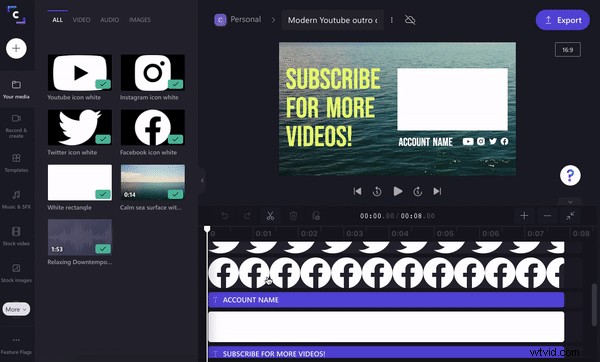Select the white rectangle timeline clip

386,327
